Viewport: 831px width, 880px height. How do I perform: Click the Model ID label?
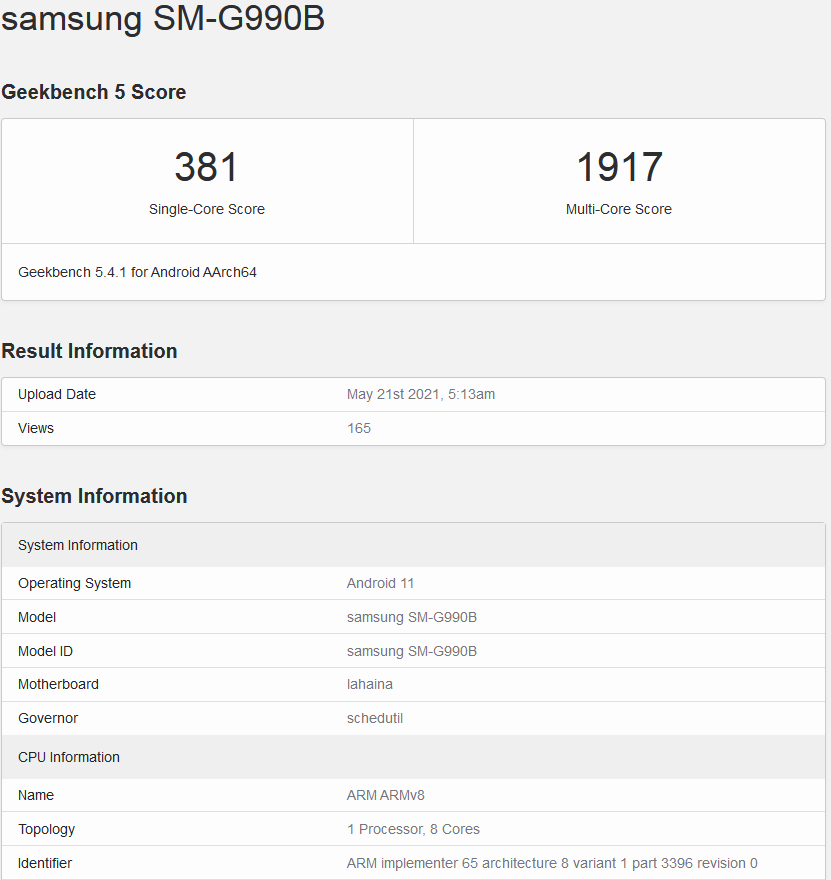tap(45, 651)
